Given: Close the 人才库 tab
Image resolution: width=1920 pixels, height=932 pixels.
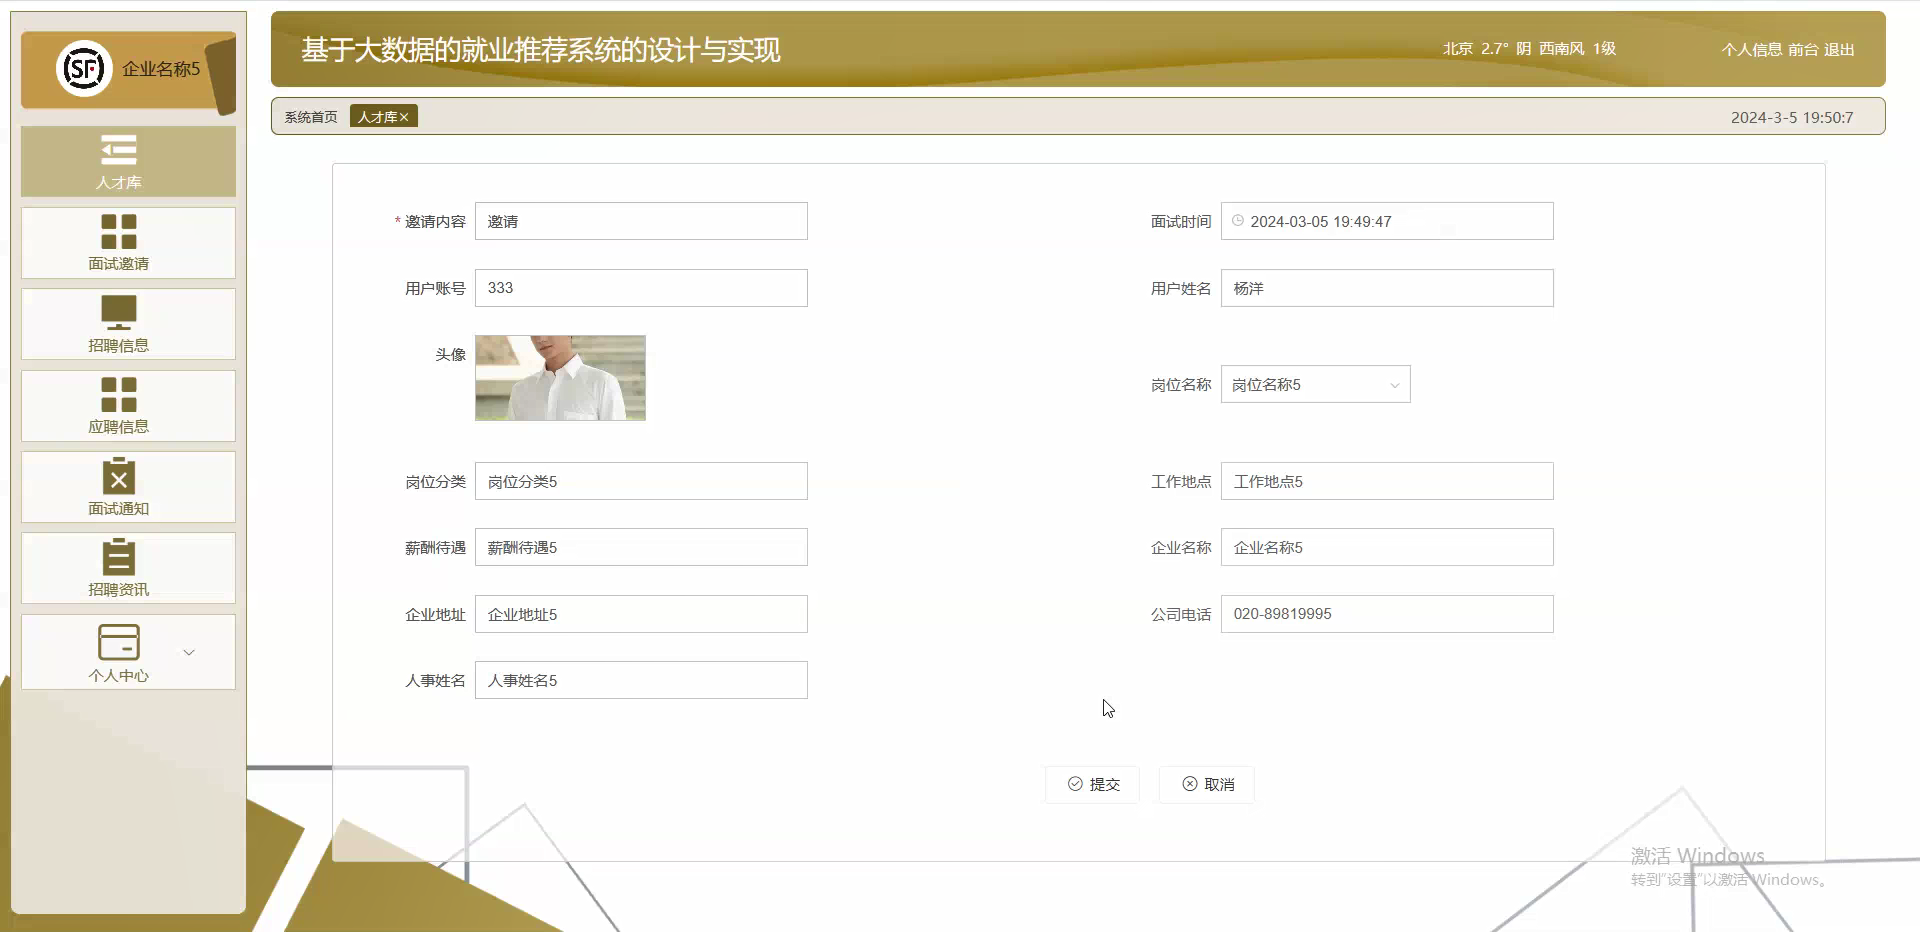Looking at the screenshot, I should click(404, 116).
